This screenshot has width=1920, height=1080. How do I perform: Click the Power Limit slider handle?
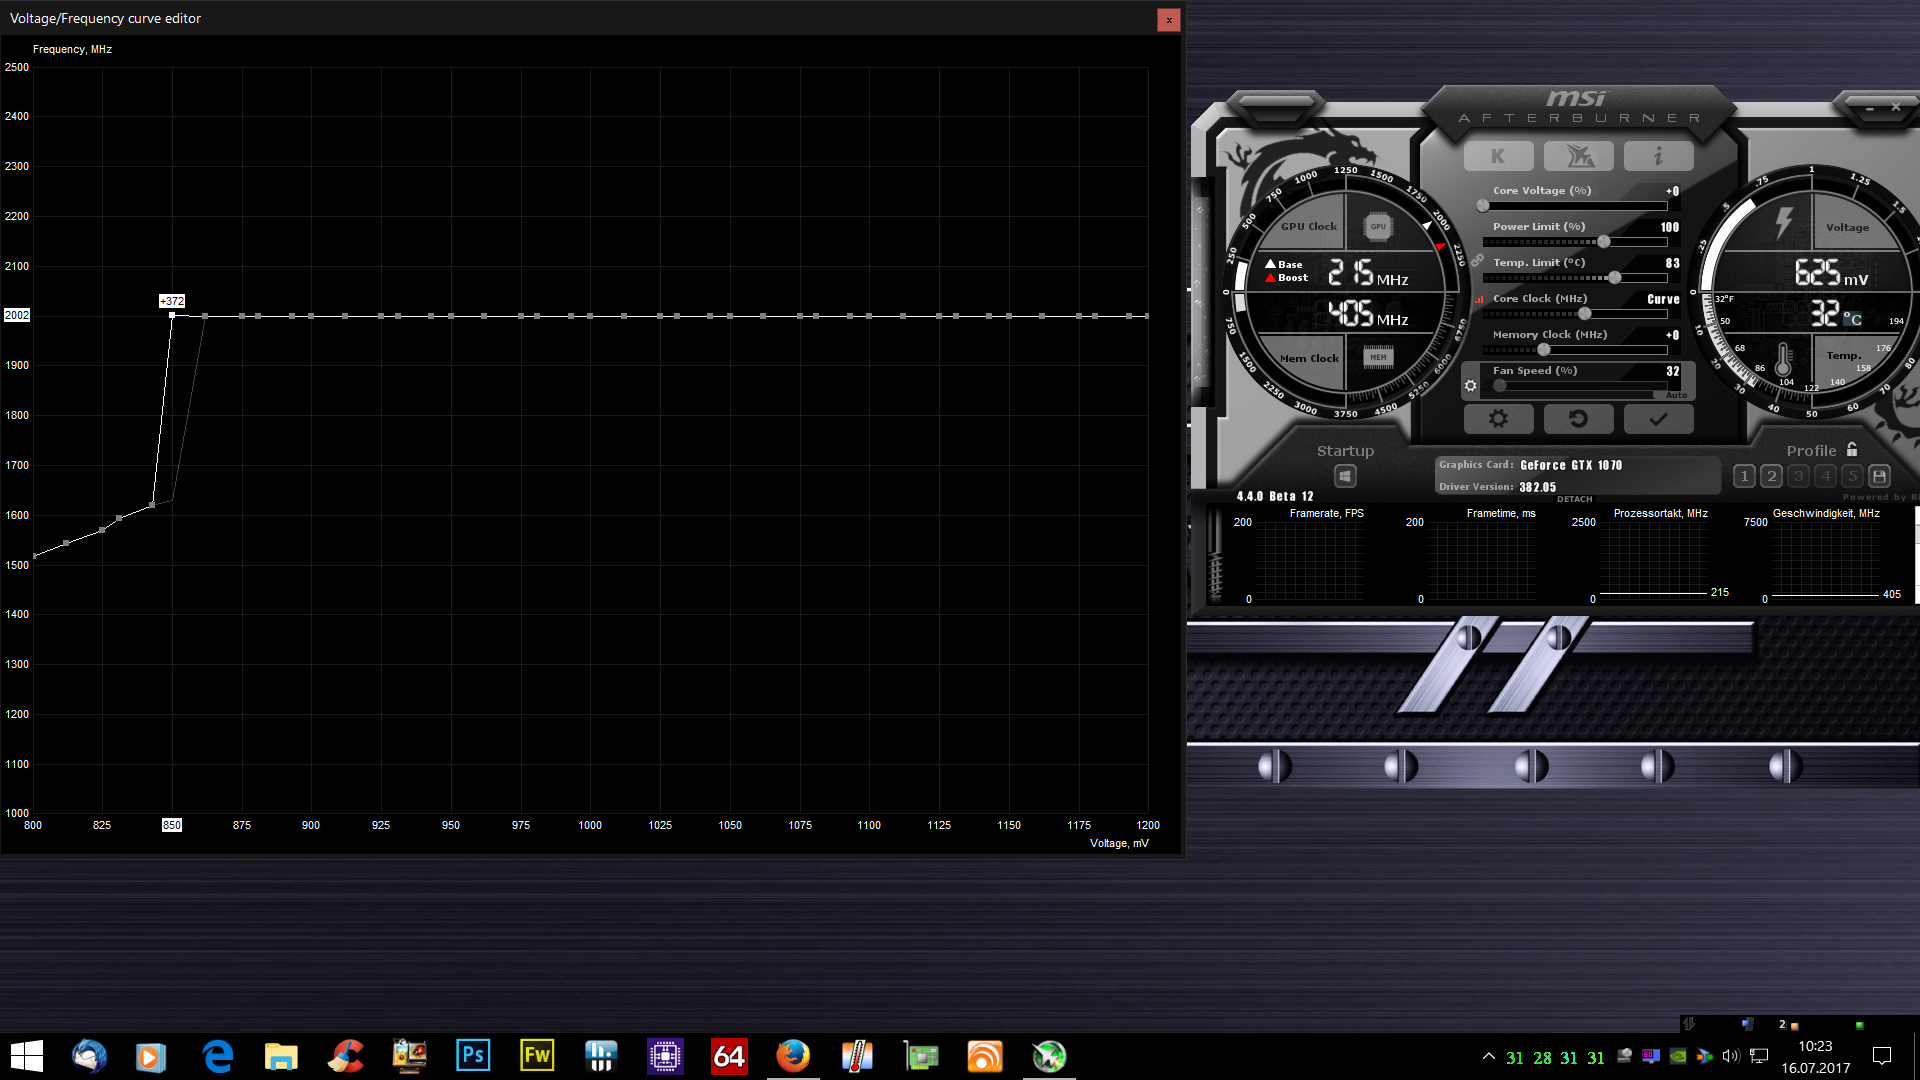tap(1604, 242)
